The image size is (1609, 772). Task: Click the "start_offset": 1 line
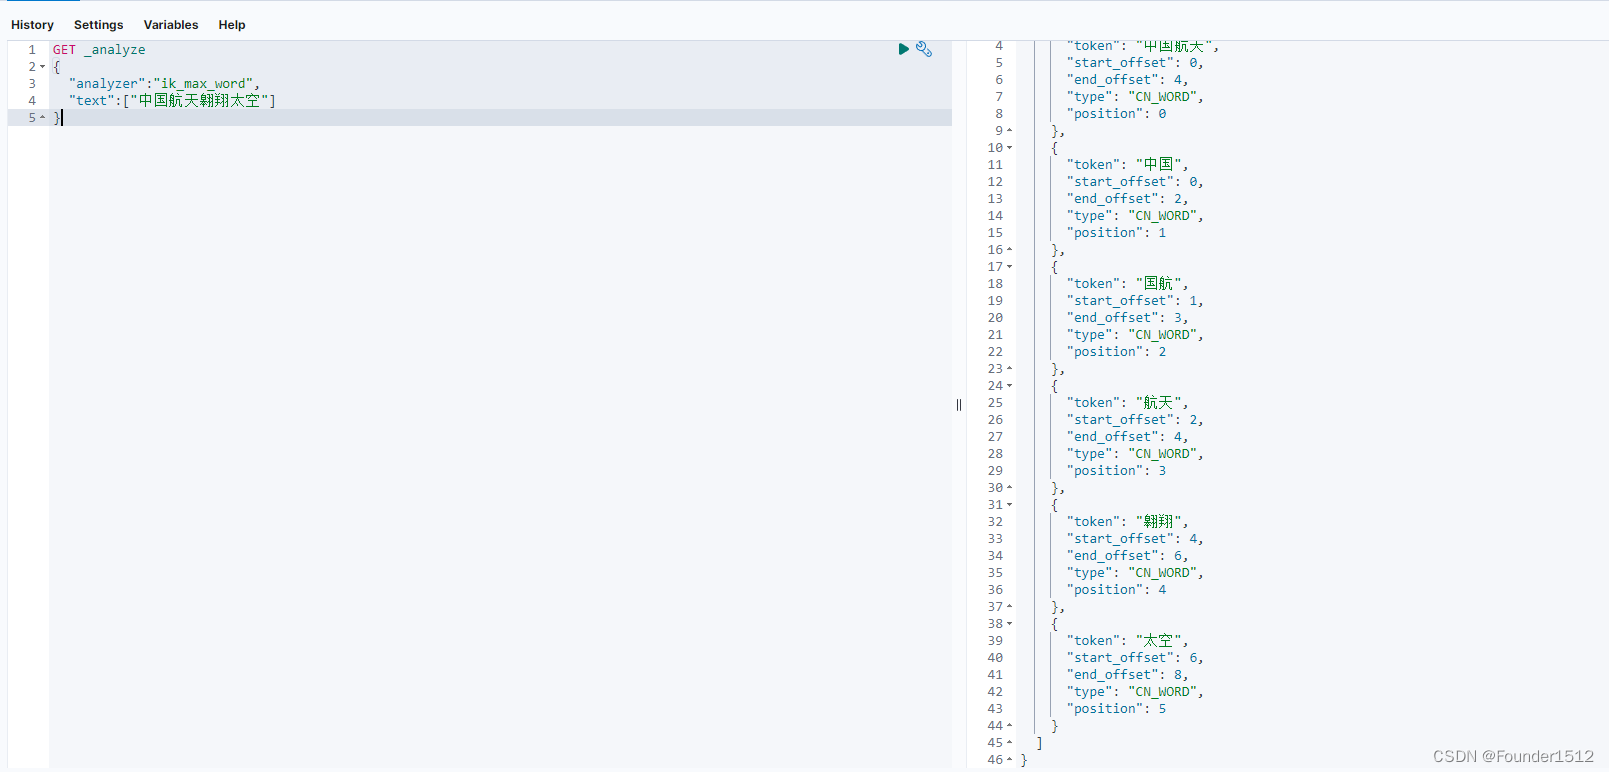click(x=1135, y=301)
